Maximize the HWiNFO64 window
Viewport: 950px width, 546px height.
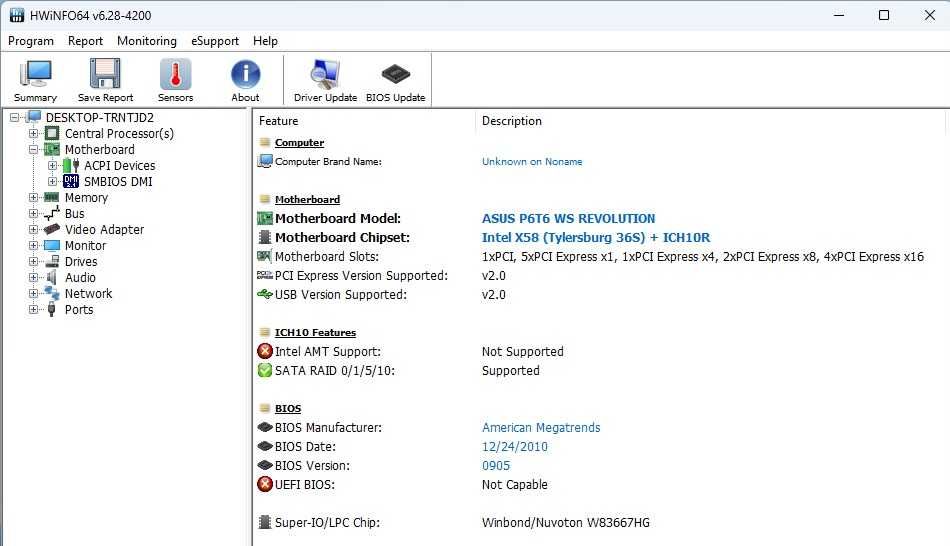(884, 15)
